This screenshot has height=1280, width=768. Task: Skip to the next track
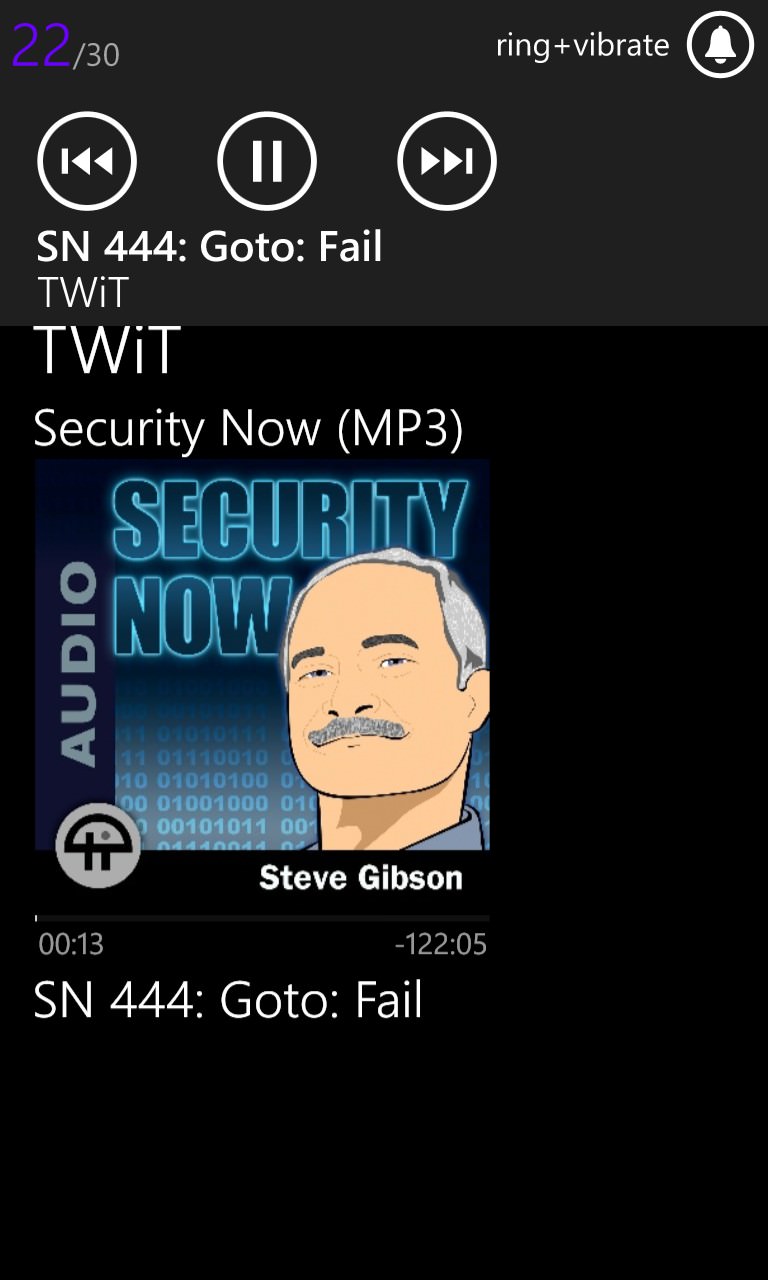(x=447, y=161)
